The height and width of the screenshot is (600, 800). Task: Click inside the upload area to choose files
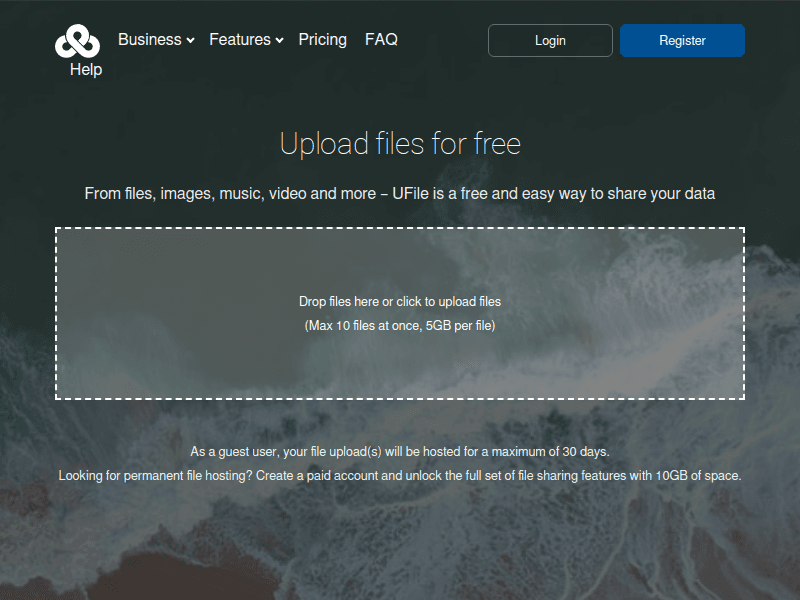click(400, 312)
